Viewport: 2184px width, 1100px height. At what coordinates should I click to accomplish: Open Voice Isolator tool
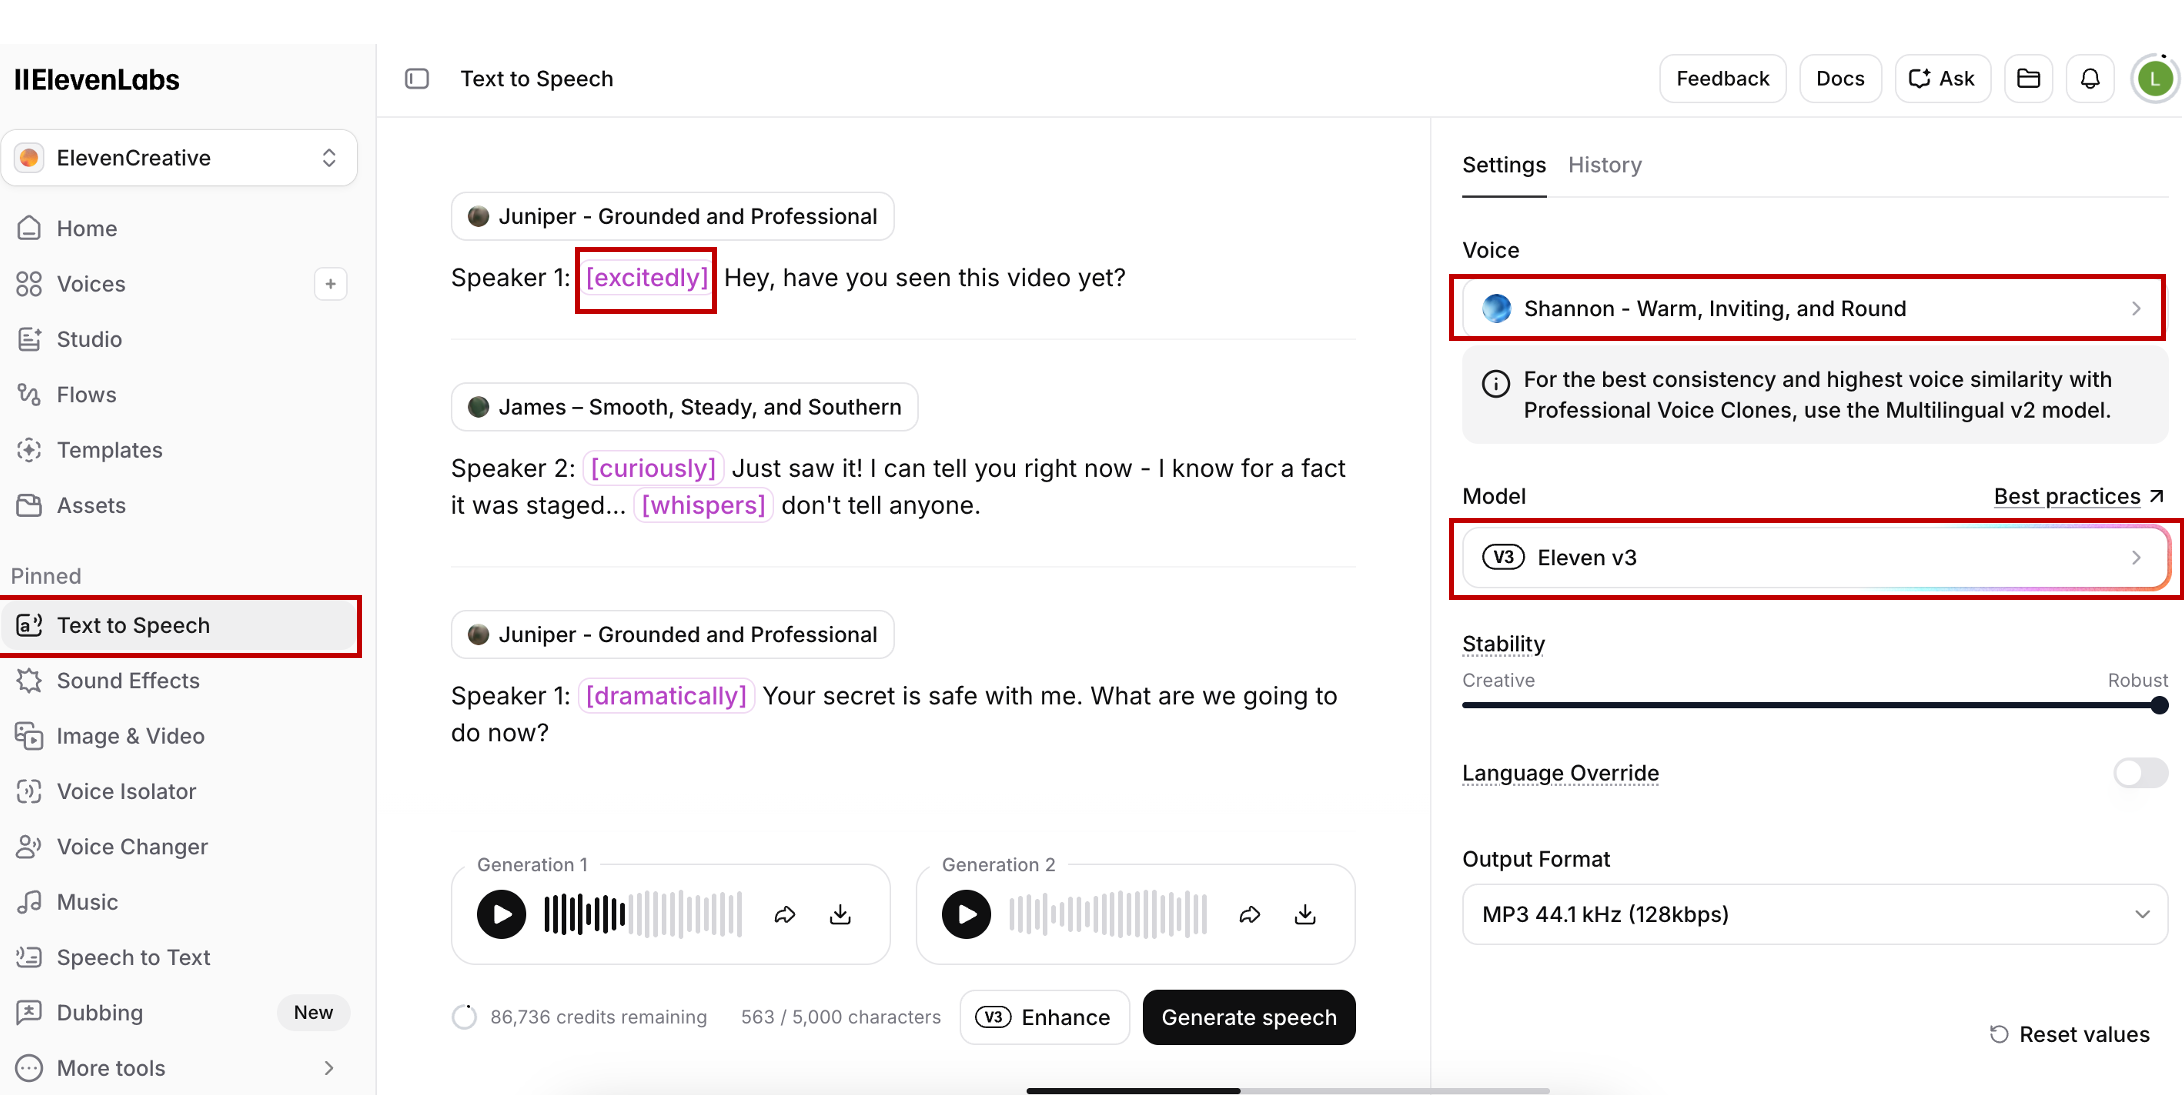[180, 792]
